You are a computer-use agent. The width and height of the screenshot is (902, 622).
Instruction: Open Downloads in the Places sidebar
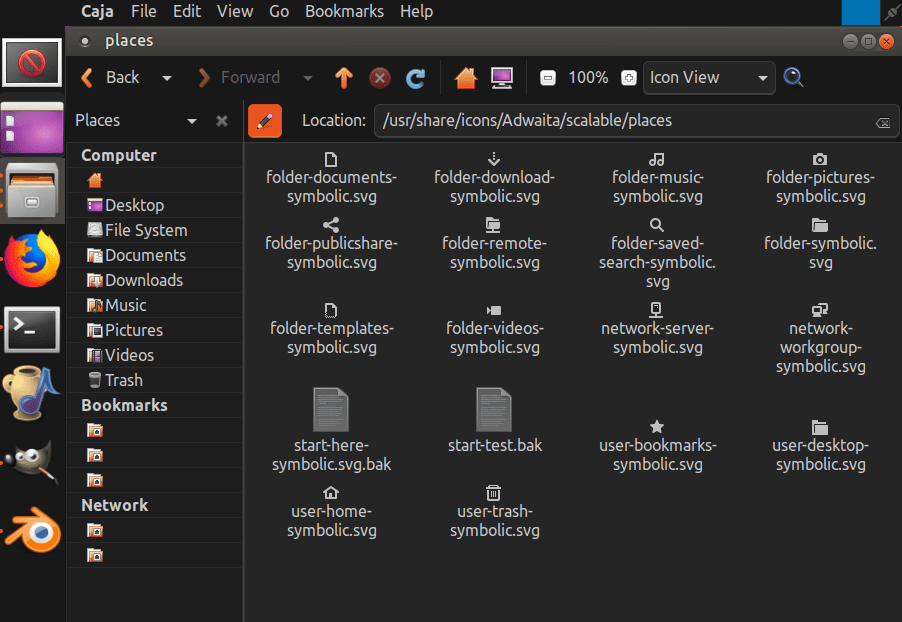[x=154, y=280]
